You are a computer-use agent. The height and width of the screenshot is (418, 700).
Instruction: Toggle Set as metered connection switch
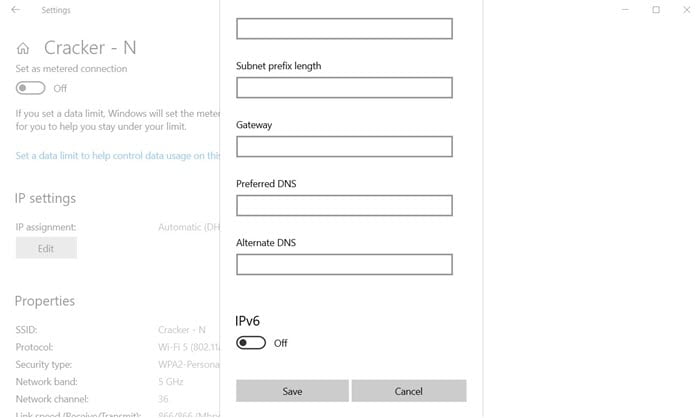pos(30,88)
